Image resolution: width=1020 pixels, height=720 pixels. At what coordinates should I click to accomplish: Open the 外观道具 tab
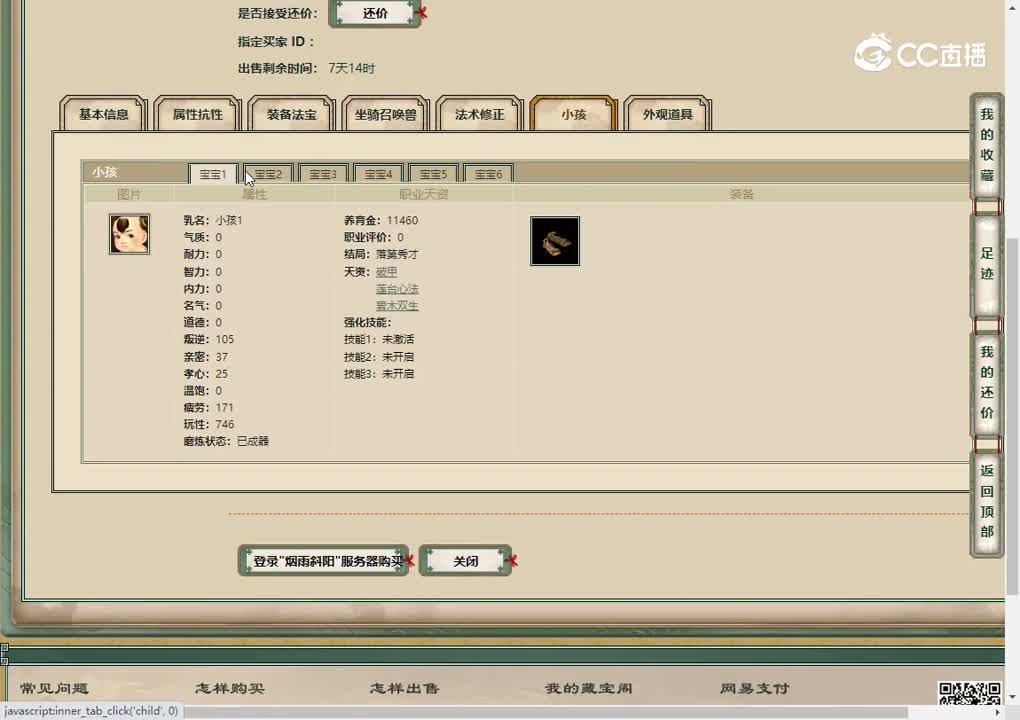(x=667, y=114)
